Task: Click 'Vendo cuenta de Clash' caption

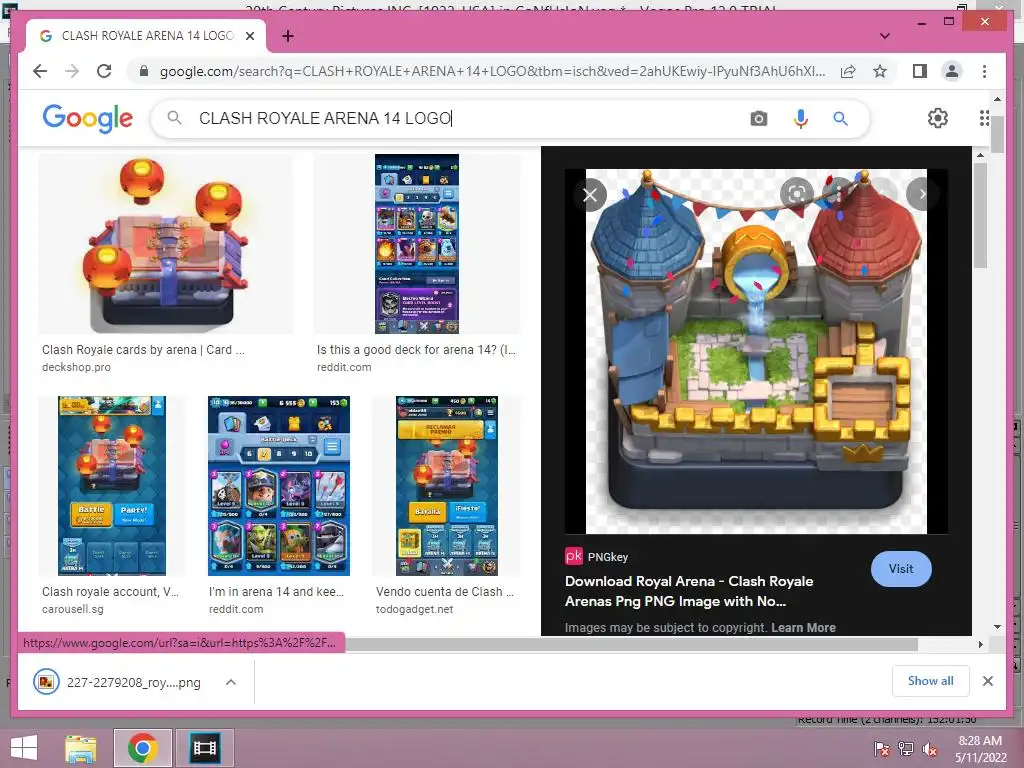Action: click(445, 592)
